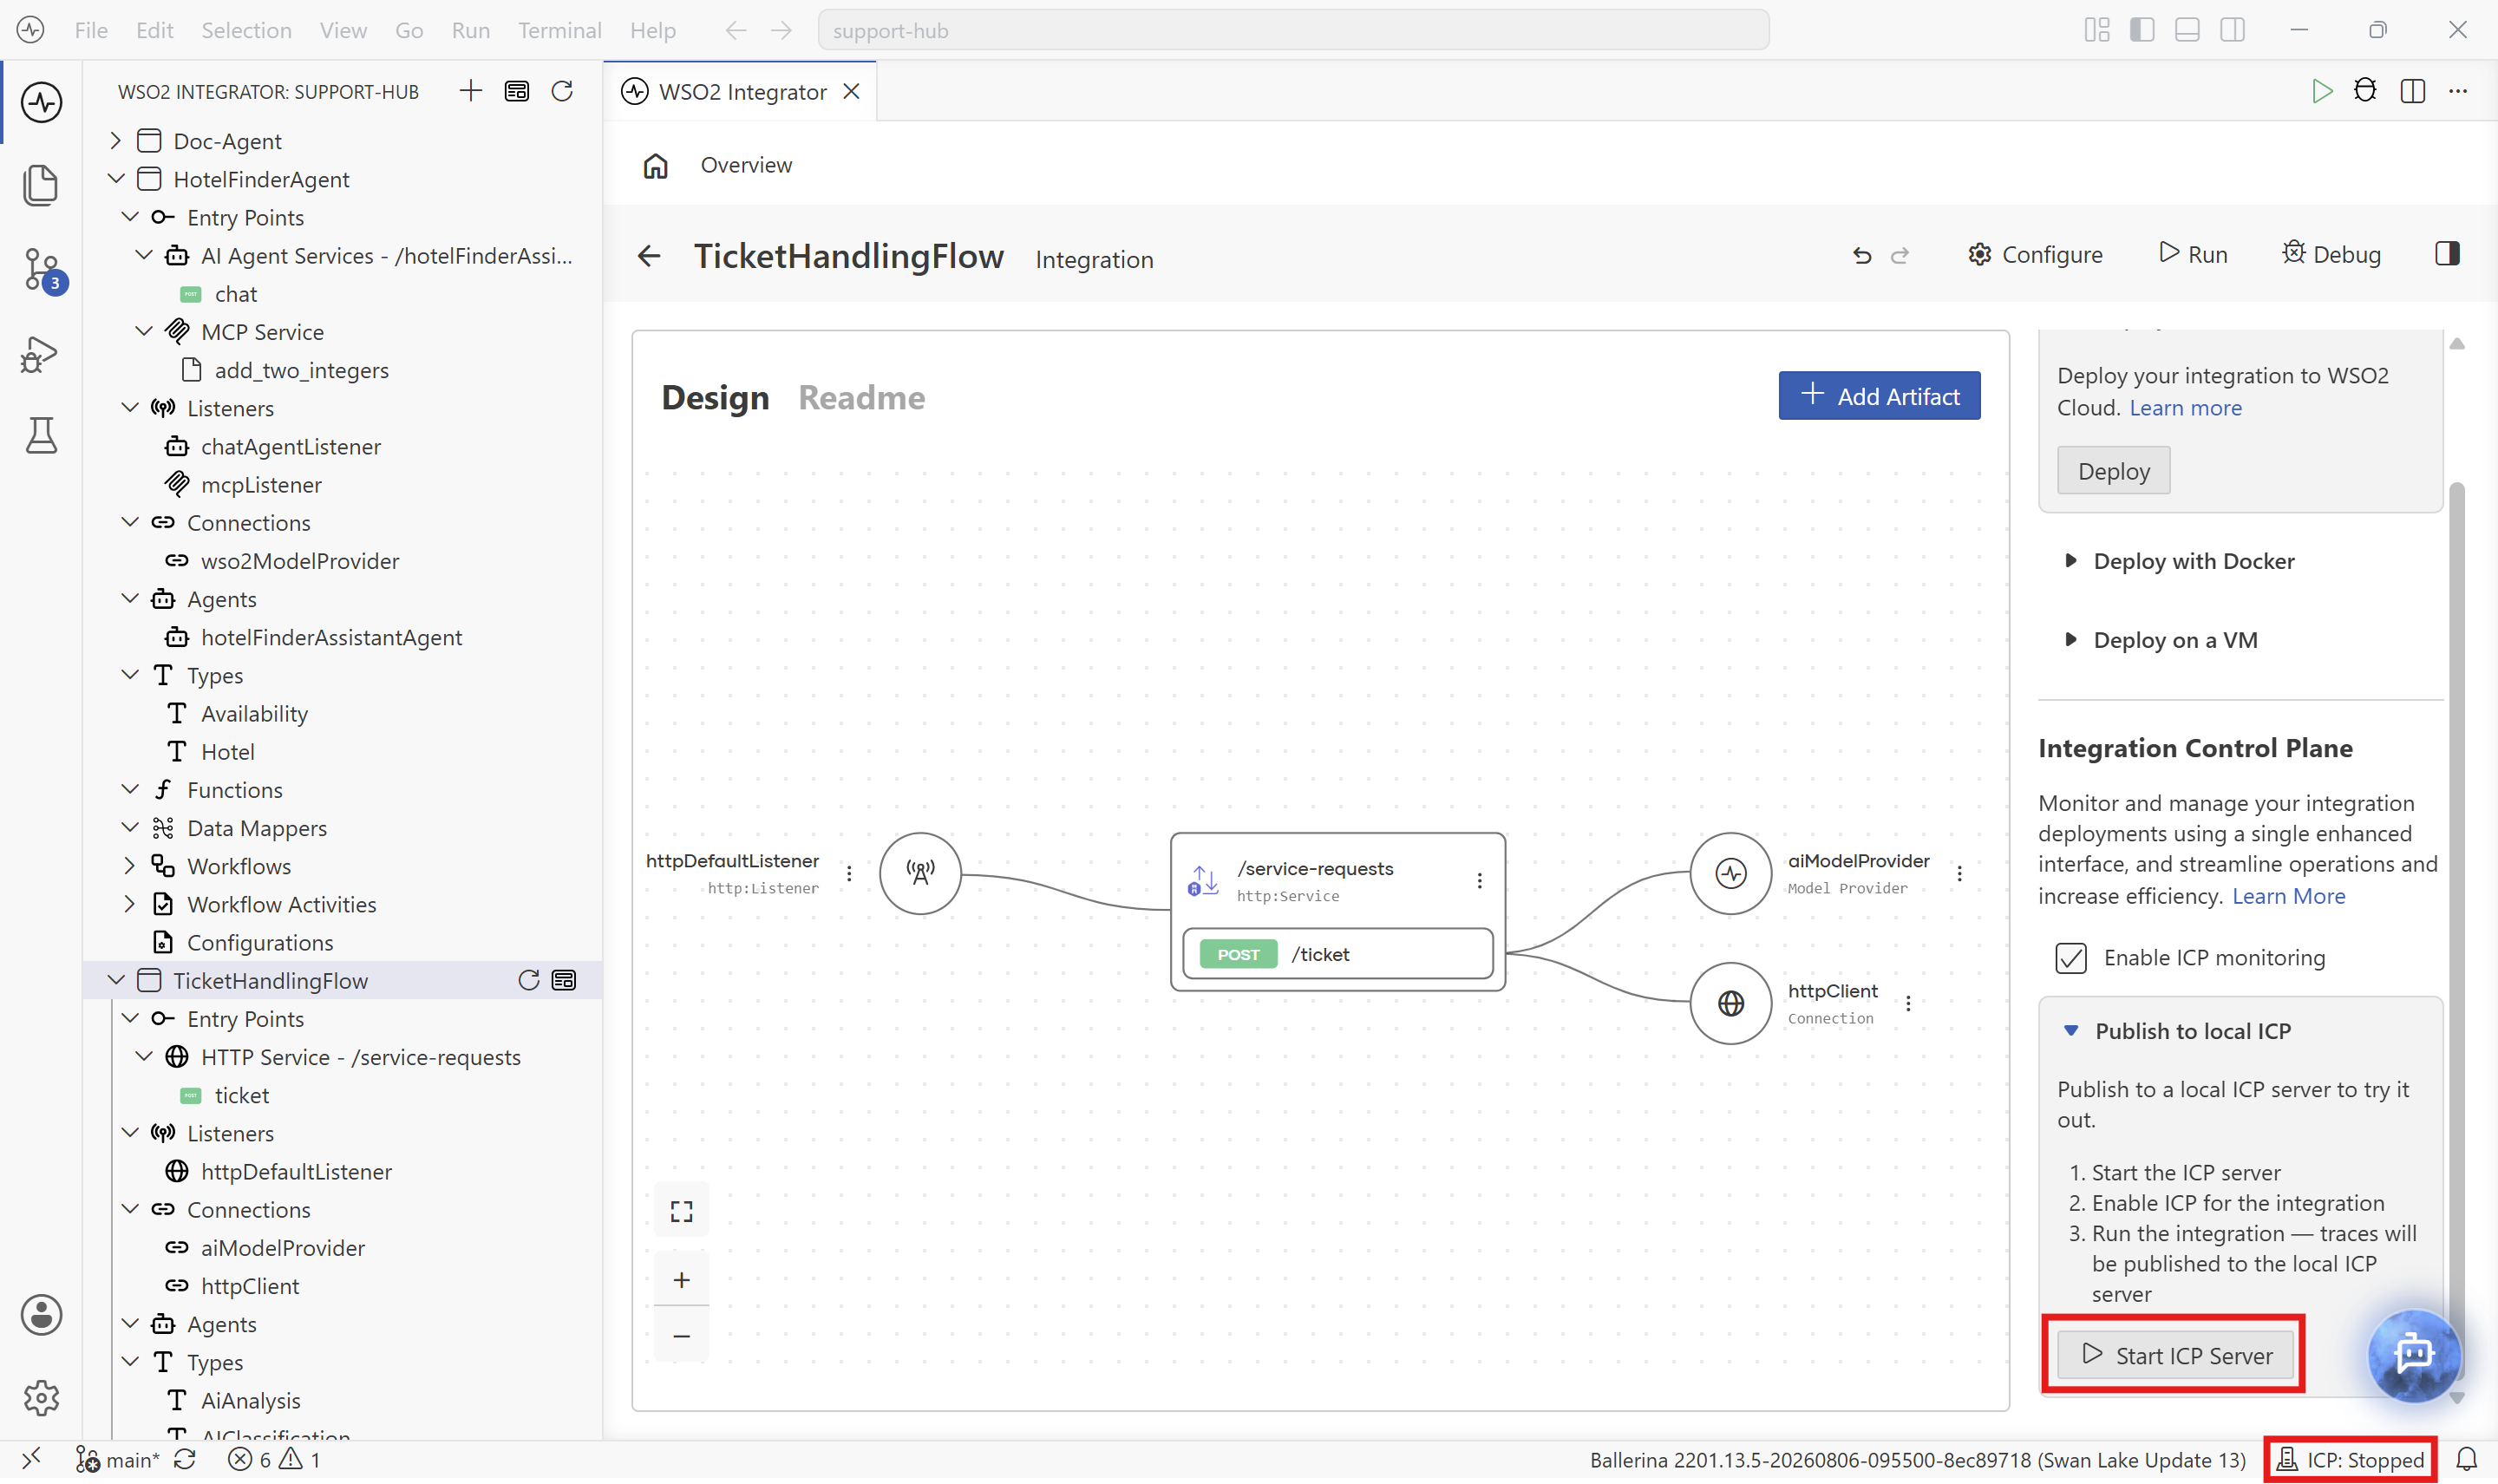The width and height of the screenshot is (2498, 1484).
Task: Go back using arrow beside TicketHandlingFlow
Action: (649, 256)
